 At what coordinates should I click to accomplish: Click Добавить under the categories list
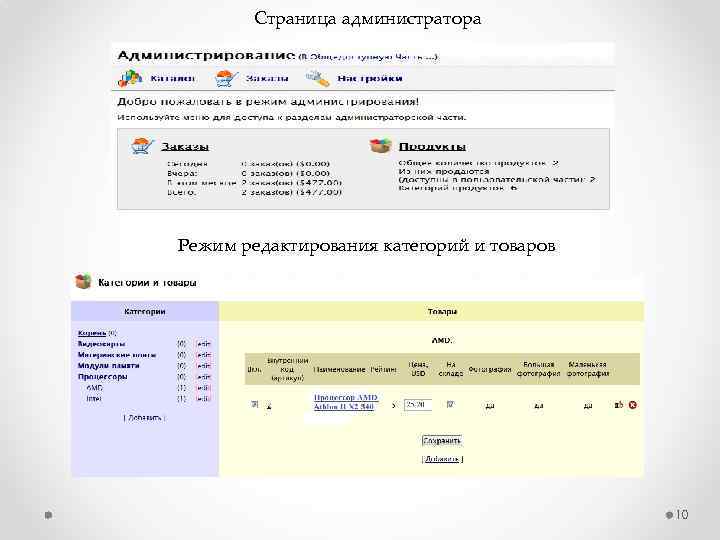pos(144,418)
